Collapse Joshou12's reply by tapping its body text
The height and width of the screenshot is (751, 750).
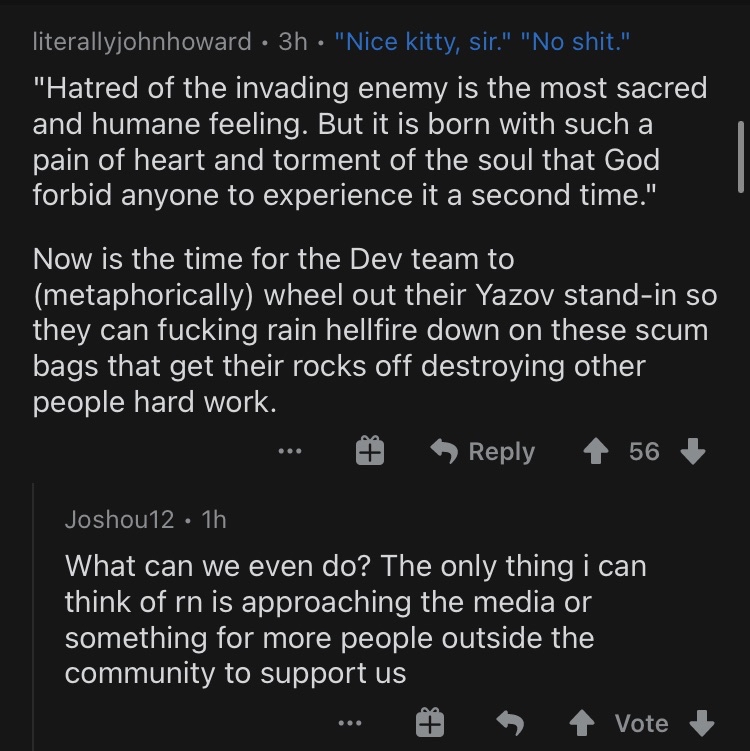tap(355, 619)
